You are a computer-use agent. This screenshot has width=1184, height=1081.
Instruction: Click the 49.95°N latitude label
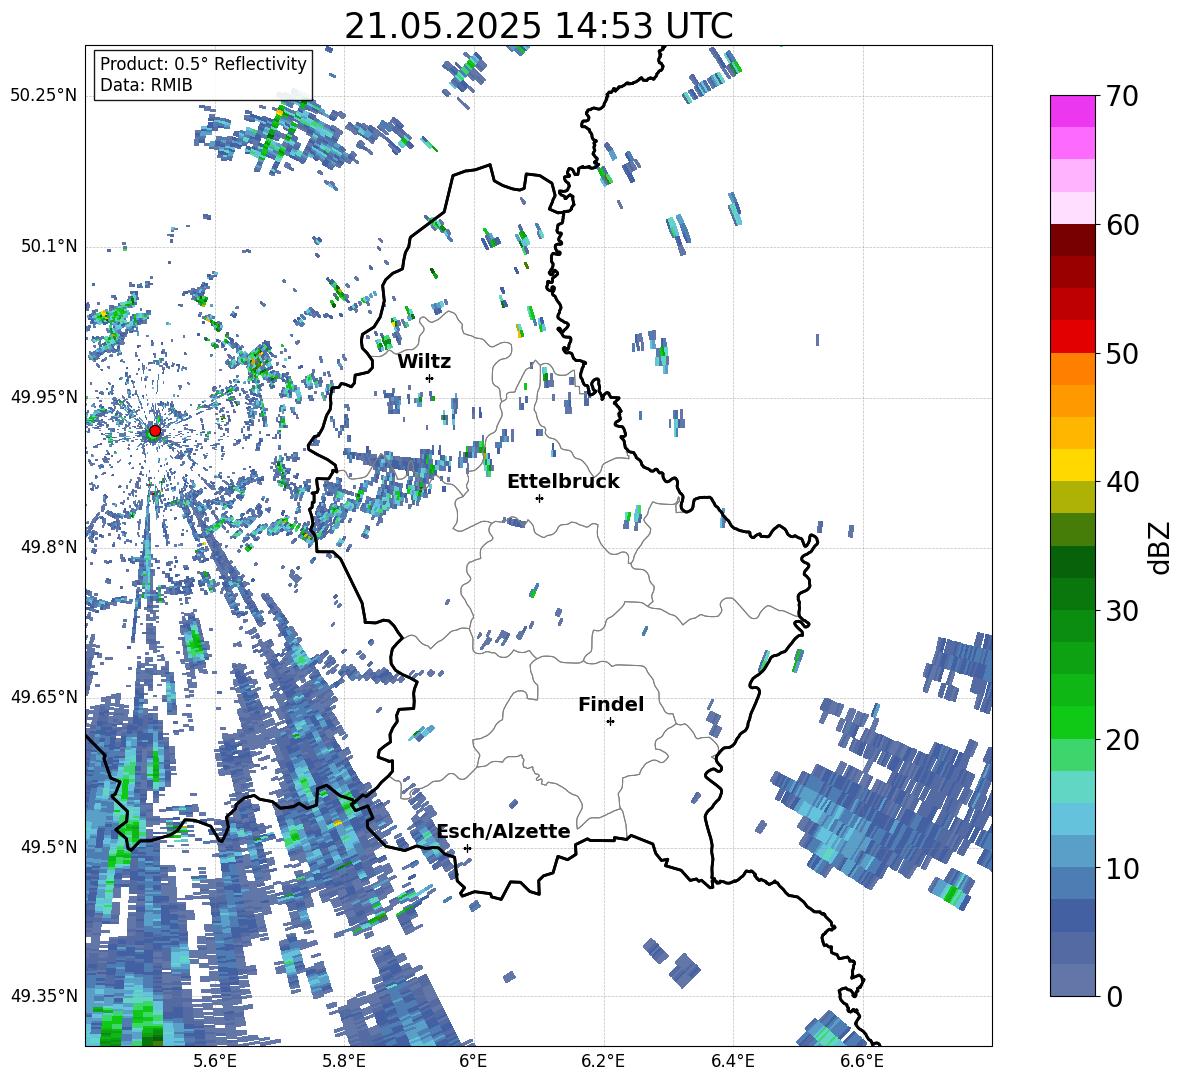(x=44, y=396)
